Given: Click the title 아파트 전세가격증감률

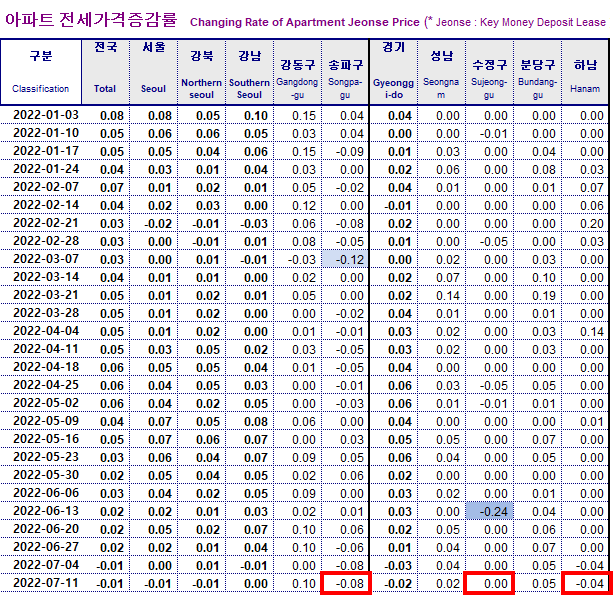Looking at the screenshot, I should (x=91, y=20).
